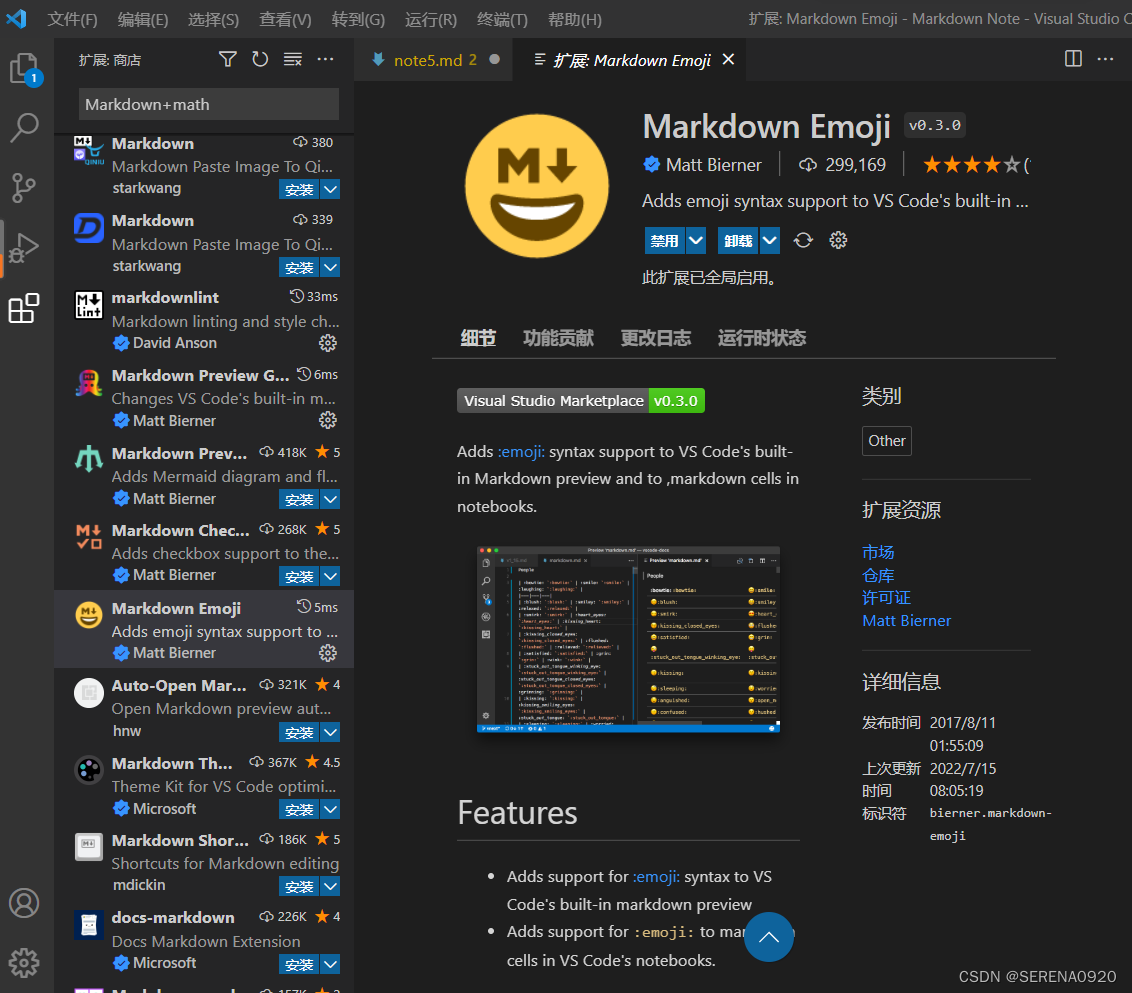Install the docs-markdown extension
1132x993 pixels.
pos(299,964)
